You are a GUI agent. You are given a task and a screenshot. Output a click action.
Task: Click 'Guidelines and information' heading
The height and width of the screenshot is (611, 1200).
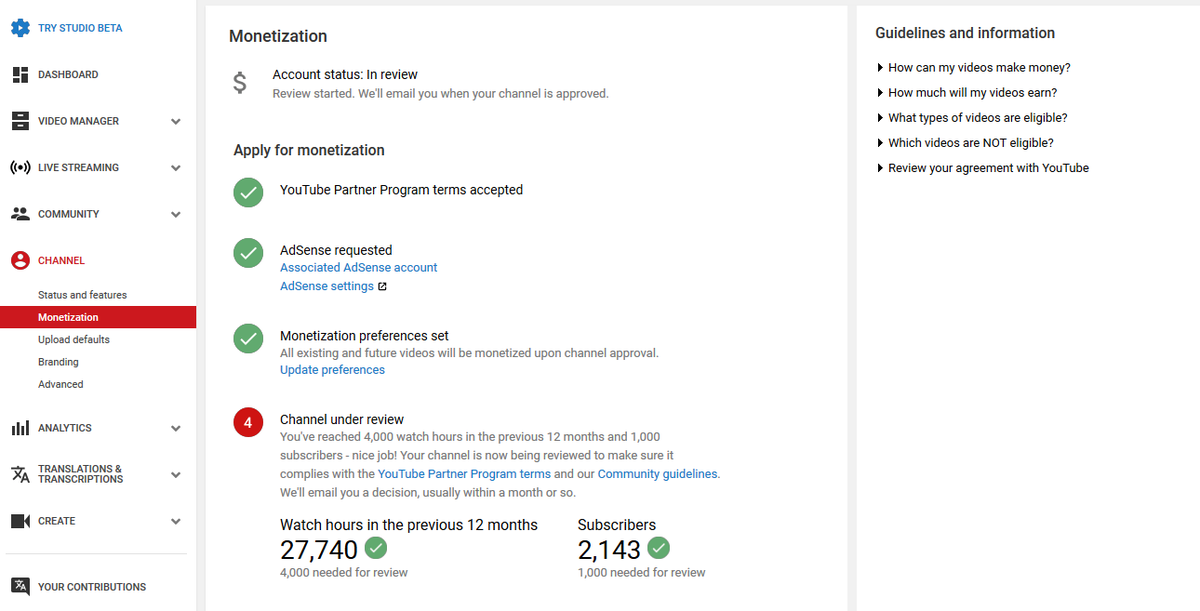click(x=965, y=33)
